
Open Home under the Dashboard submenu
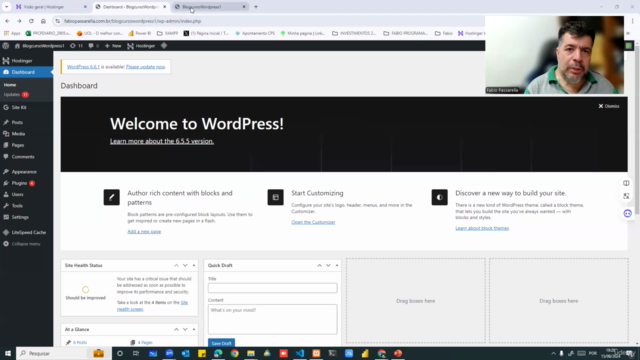[x=10, y=85]
